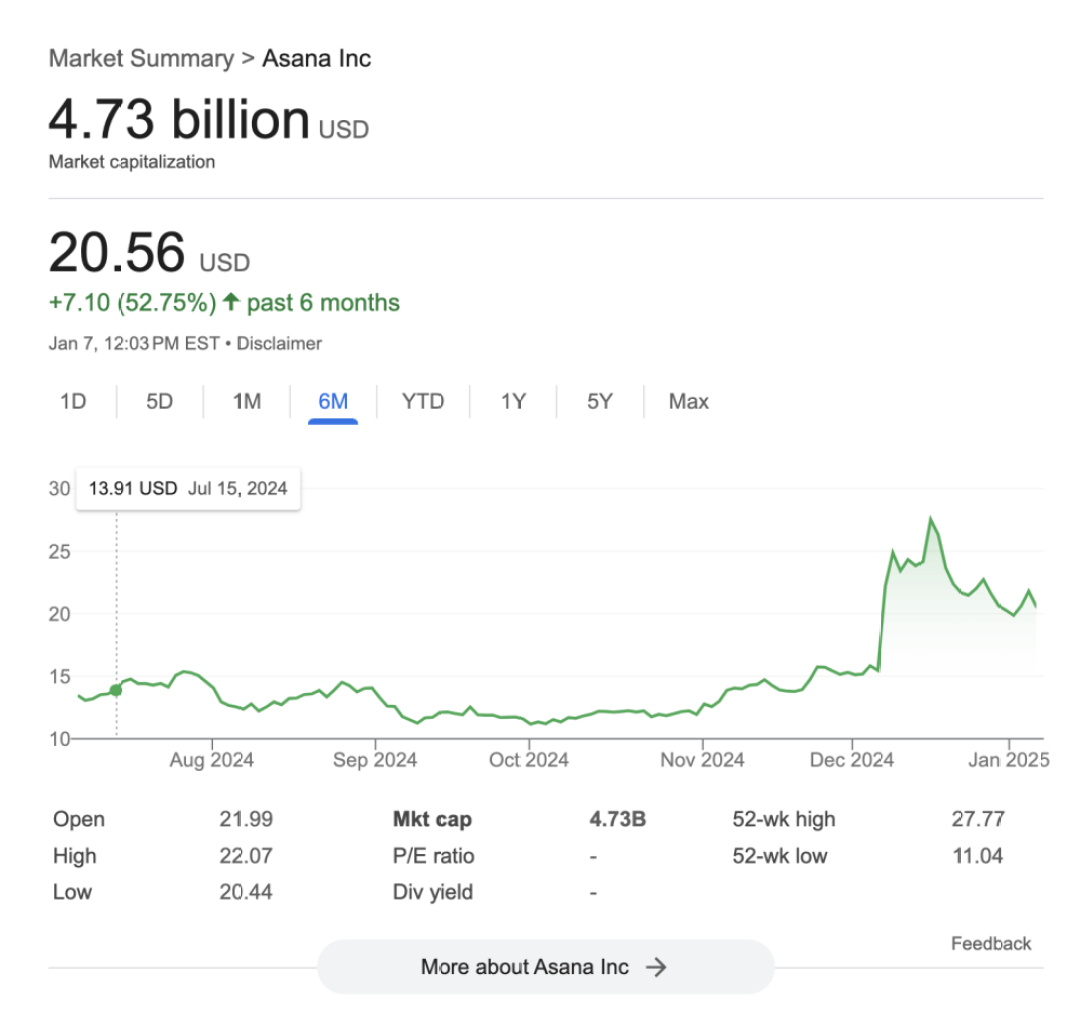Show the 1Y price chart tab
The width and height of the screenshot is (1080, 1013).
[x=513, y=401]
